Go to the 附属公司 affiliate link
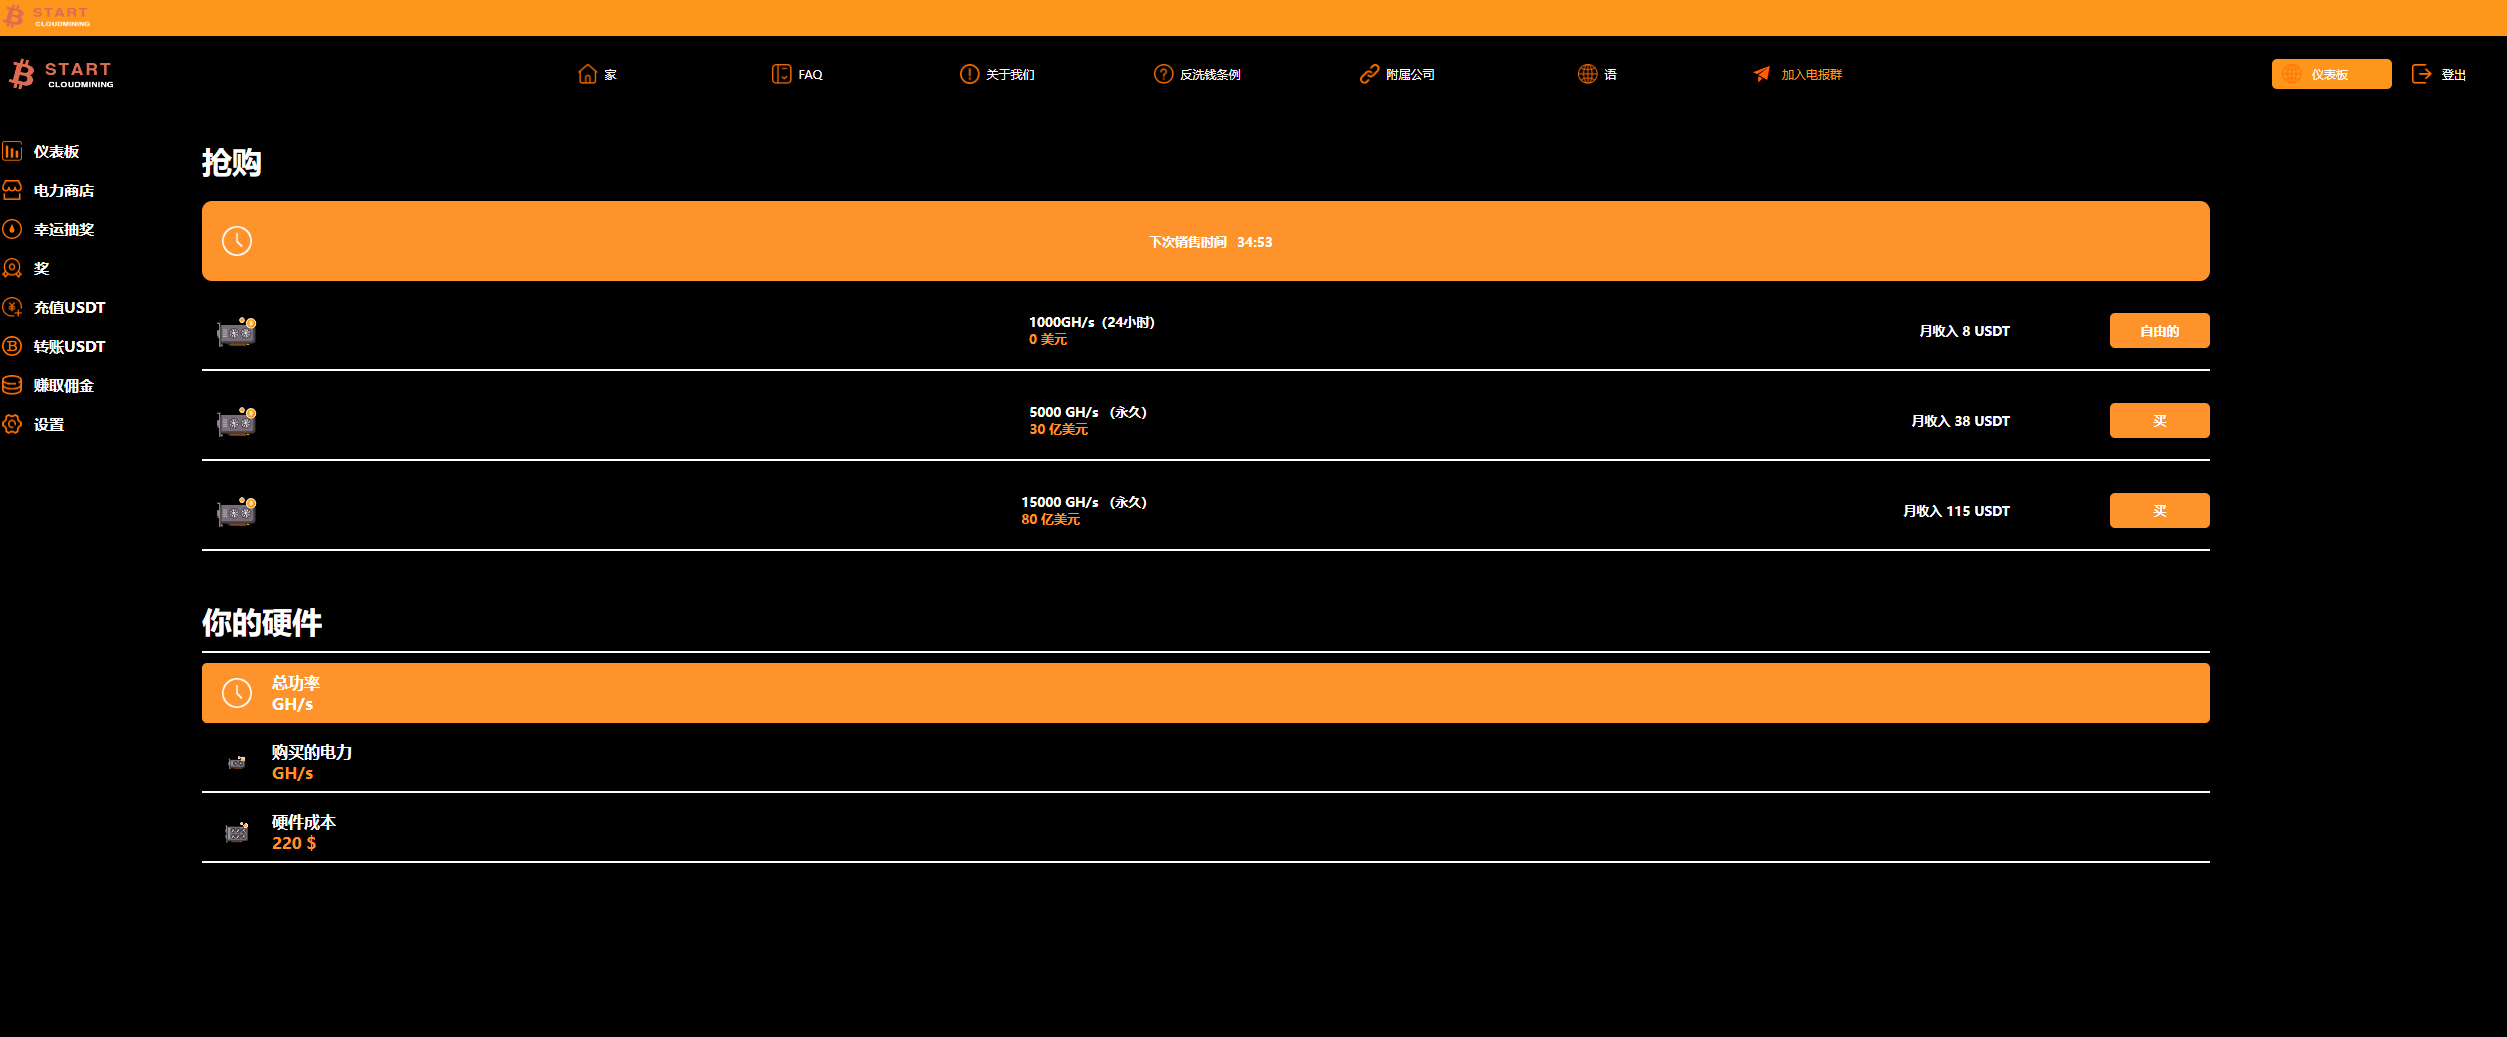Viewport: 2507px width, 1037px height. pyautogui.click(x=1409, y=75)
